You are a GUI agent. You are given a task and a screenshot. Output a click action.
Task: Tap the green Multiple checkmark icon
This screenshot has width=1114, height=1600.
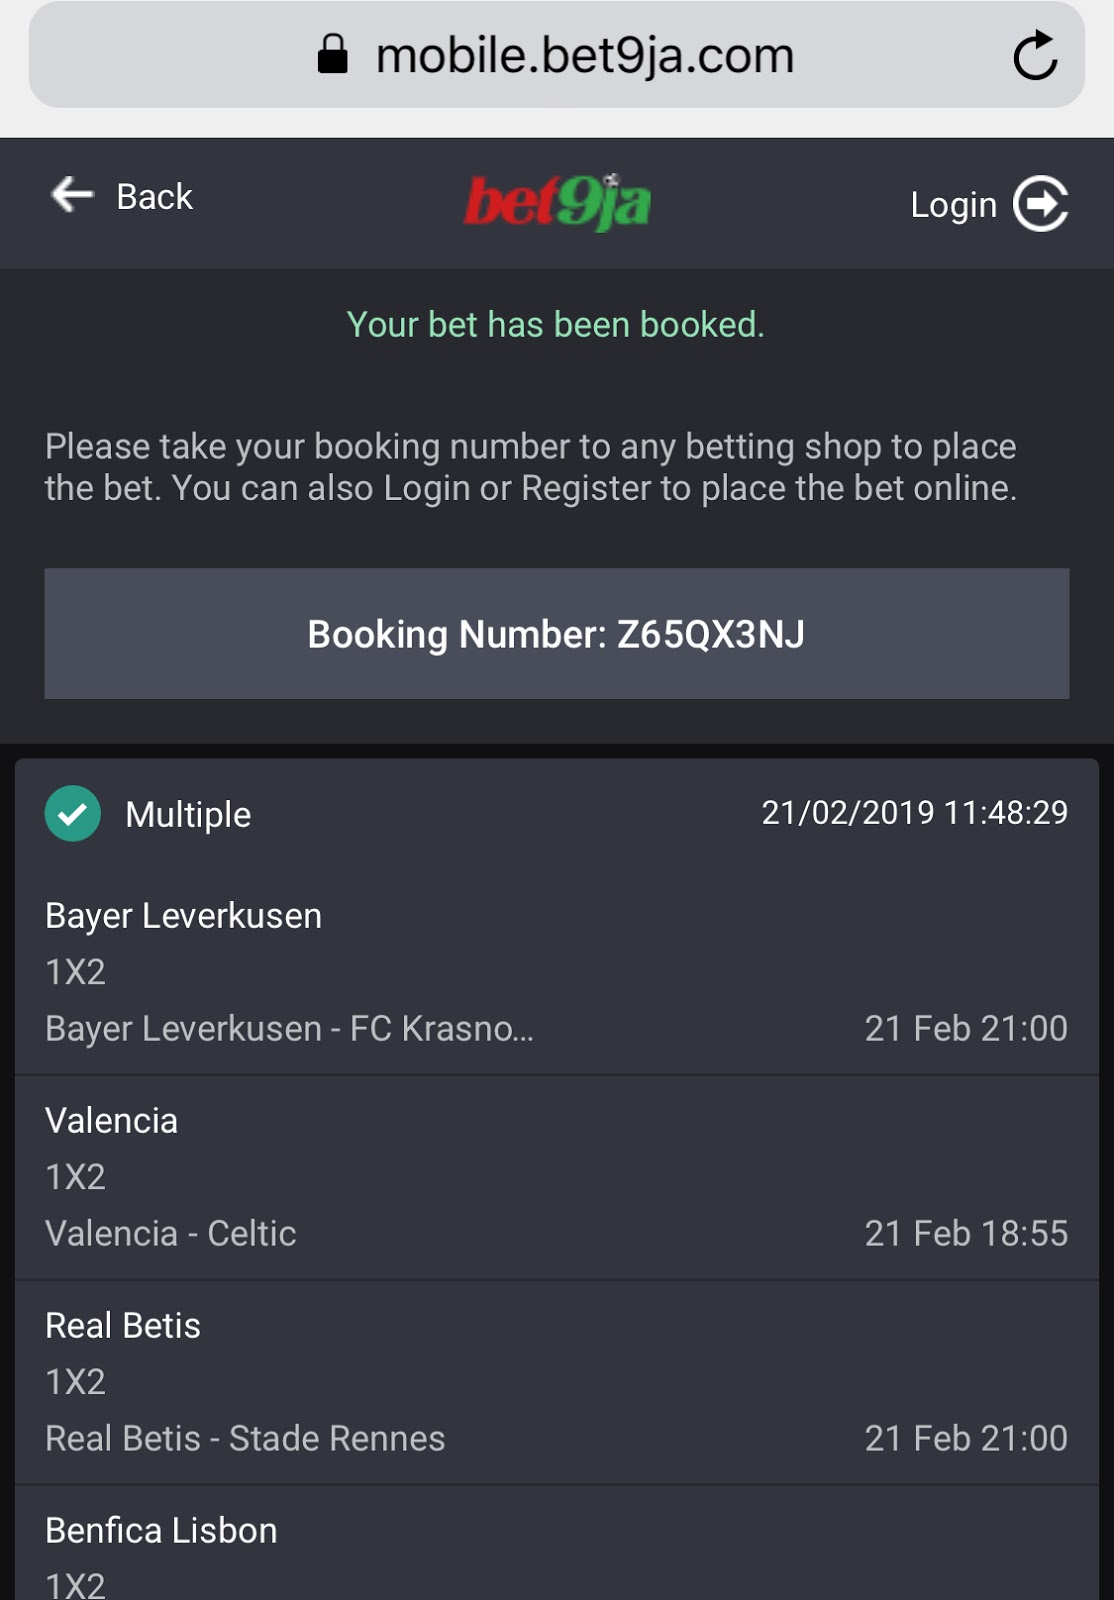click(73, 813)
